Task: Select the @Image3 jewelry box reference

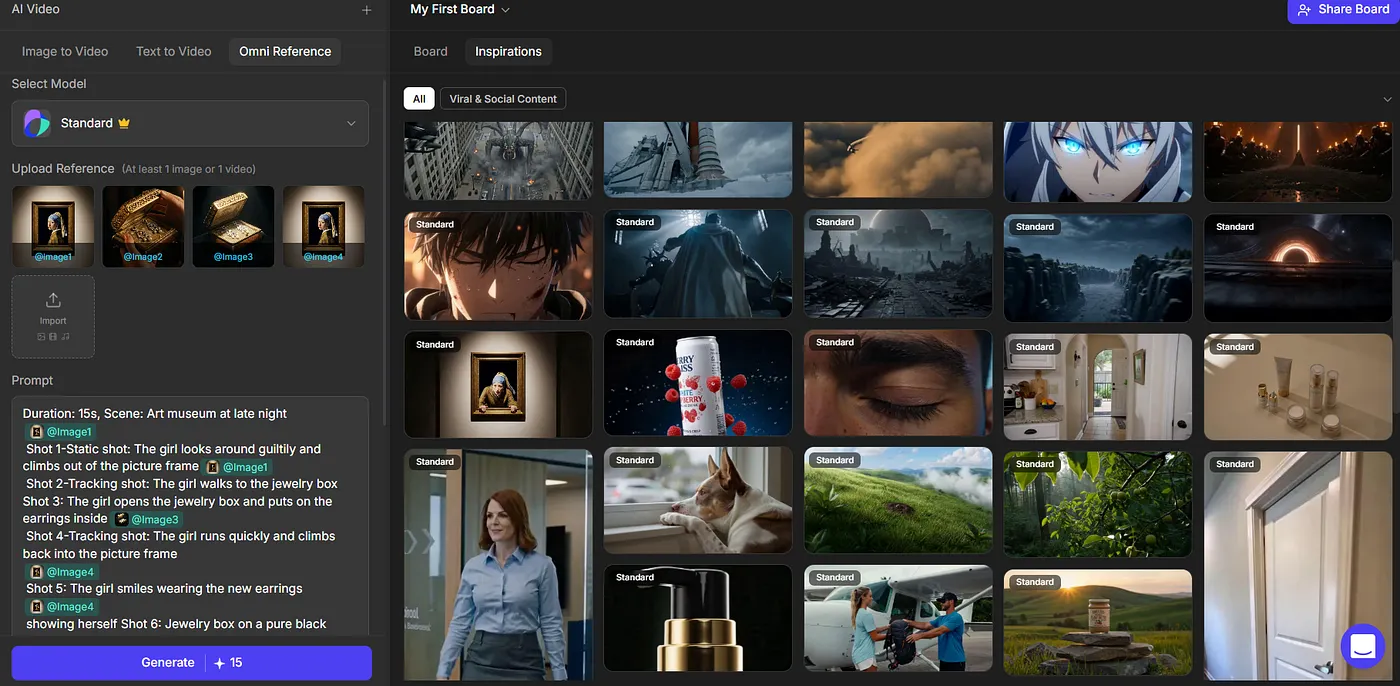Action: point(233,227)
